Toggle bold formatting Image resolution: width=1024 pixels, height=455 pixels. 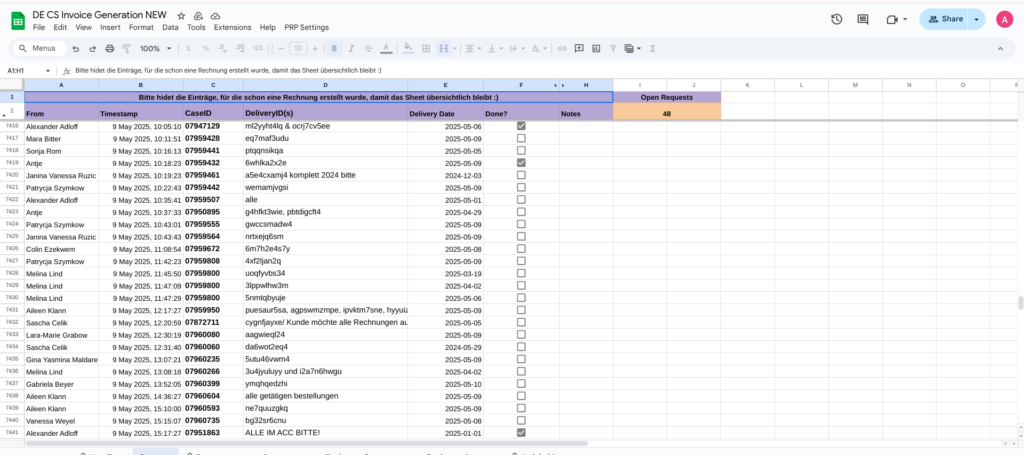pos(334,48)
